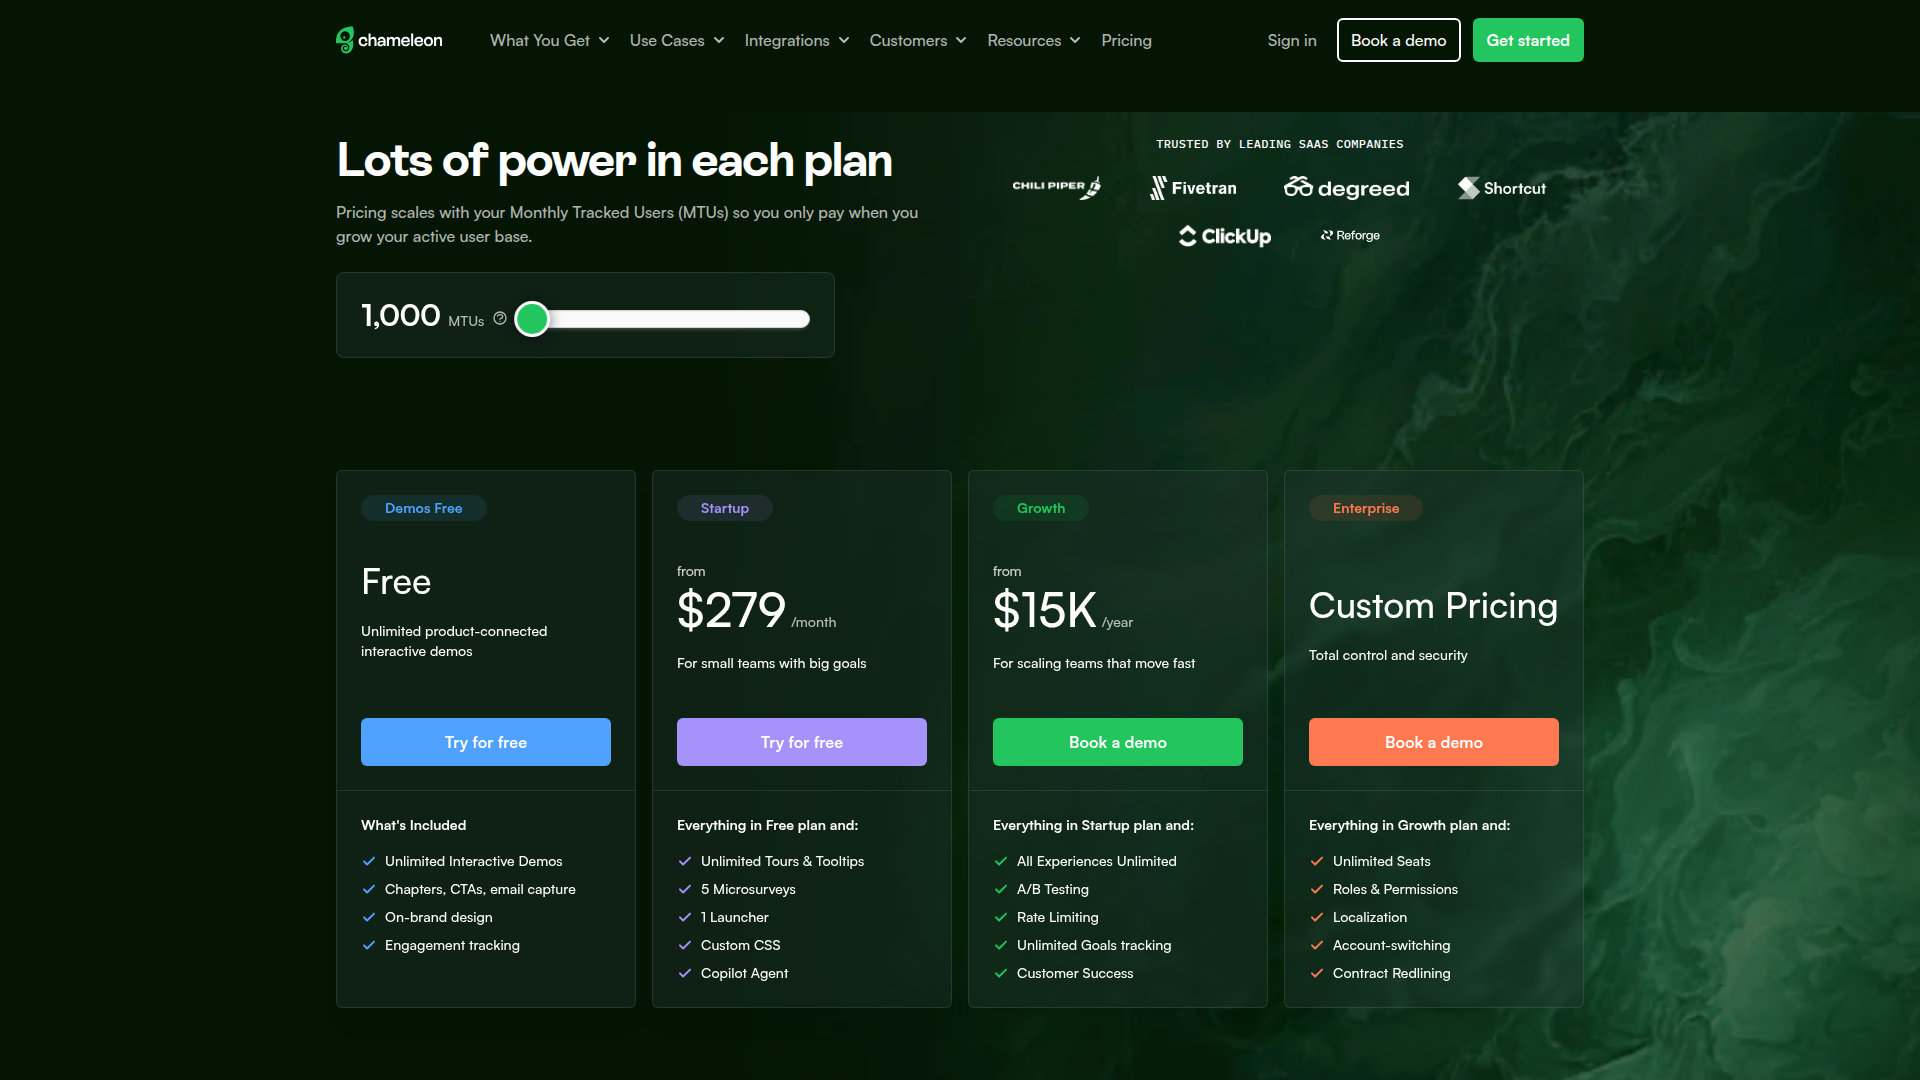Click the Chameleon logo
Screen dimensions: 1920x1080
coord(388,40)
